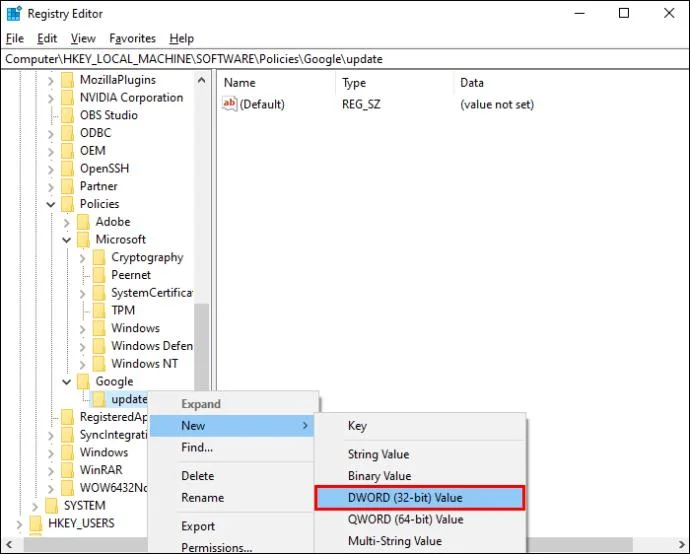The image size is (690, 554).
Task: Select the MozillaPlugins folder icon
Action: coord(67,80)
